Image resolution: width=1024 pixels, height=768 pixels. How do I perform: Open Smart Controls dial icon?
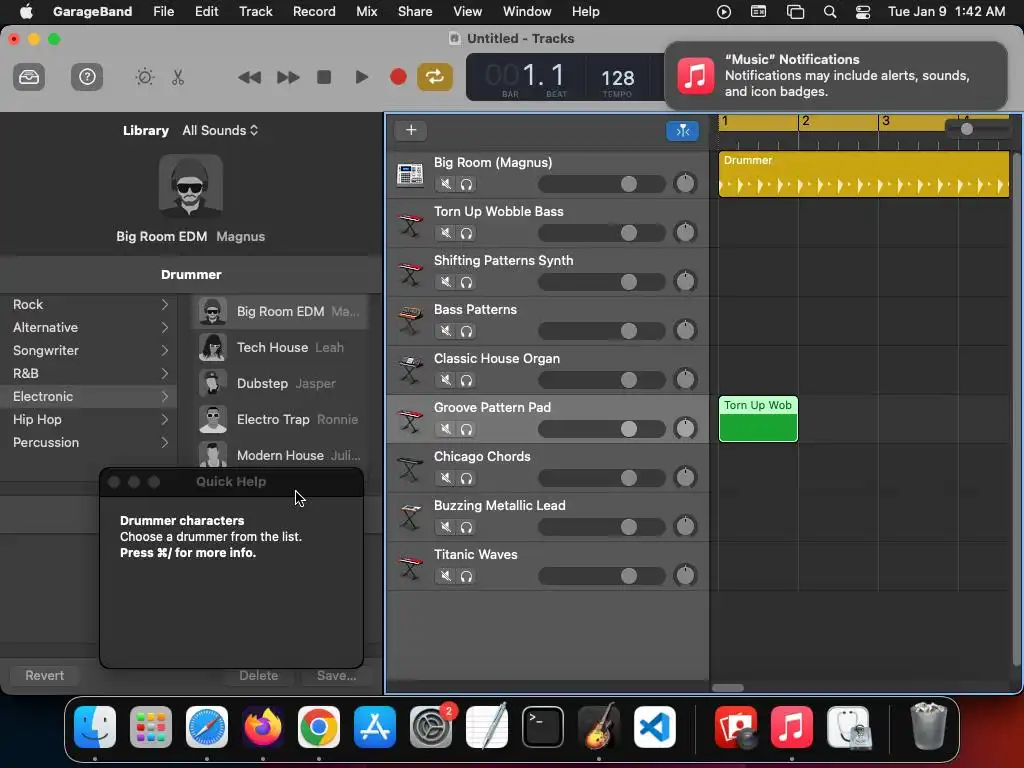point(145,77)
